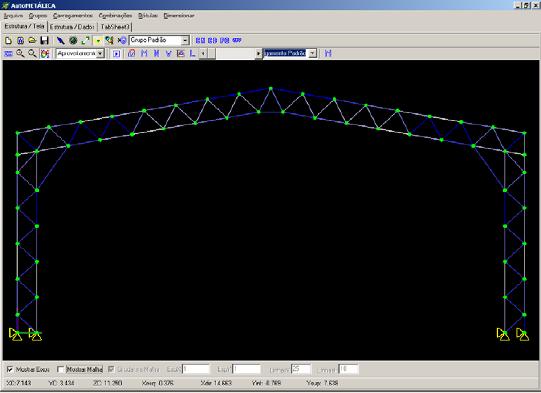Select the blue pencil draw tool

tap(61, 40)
